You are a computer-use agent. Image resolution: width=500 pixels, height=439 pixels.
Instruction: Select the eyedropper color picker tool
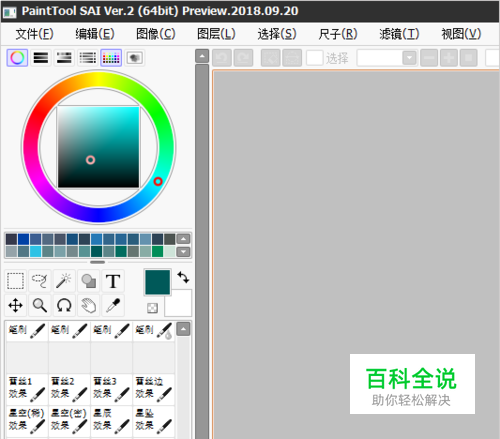coord(113,305)
